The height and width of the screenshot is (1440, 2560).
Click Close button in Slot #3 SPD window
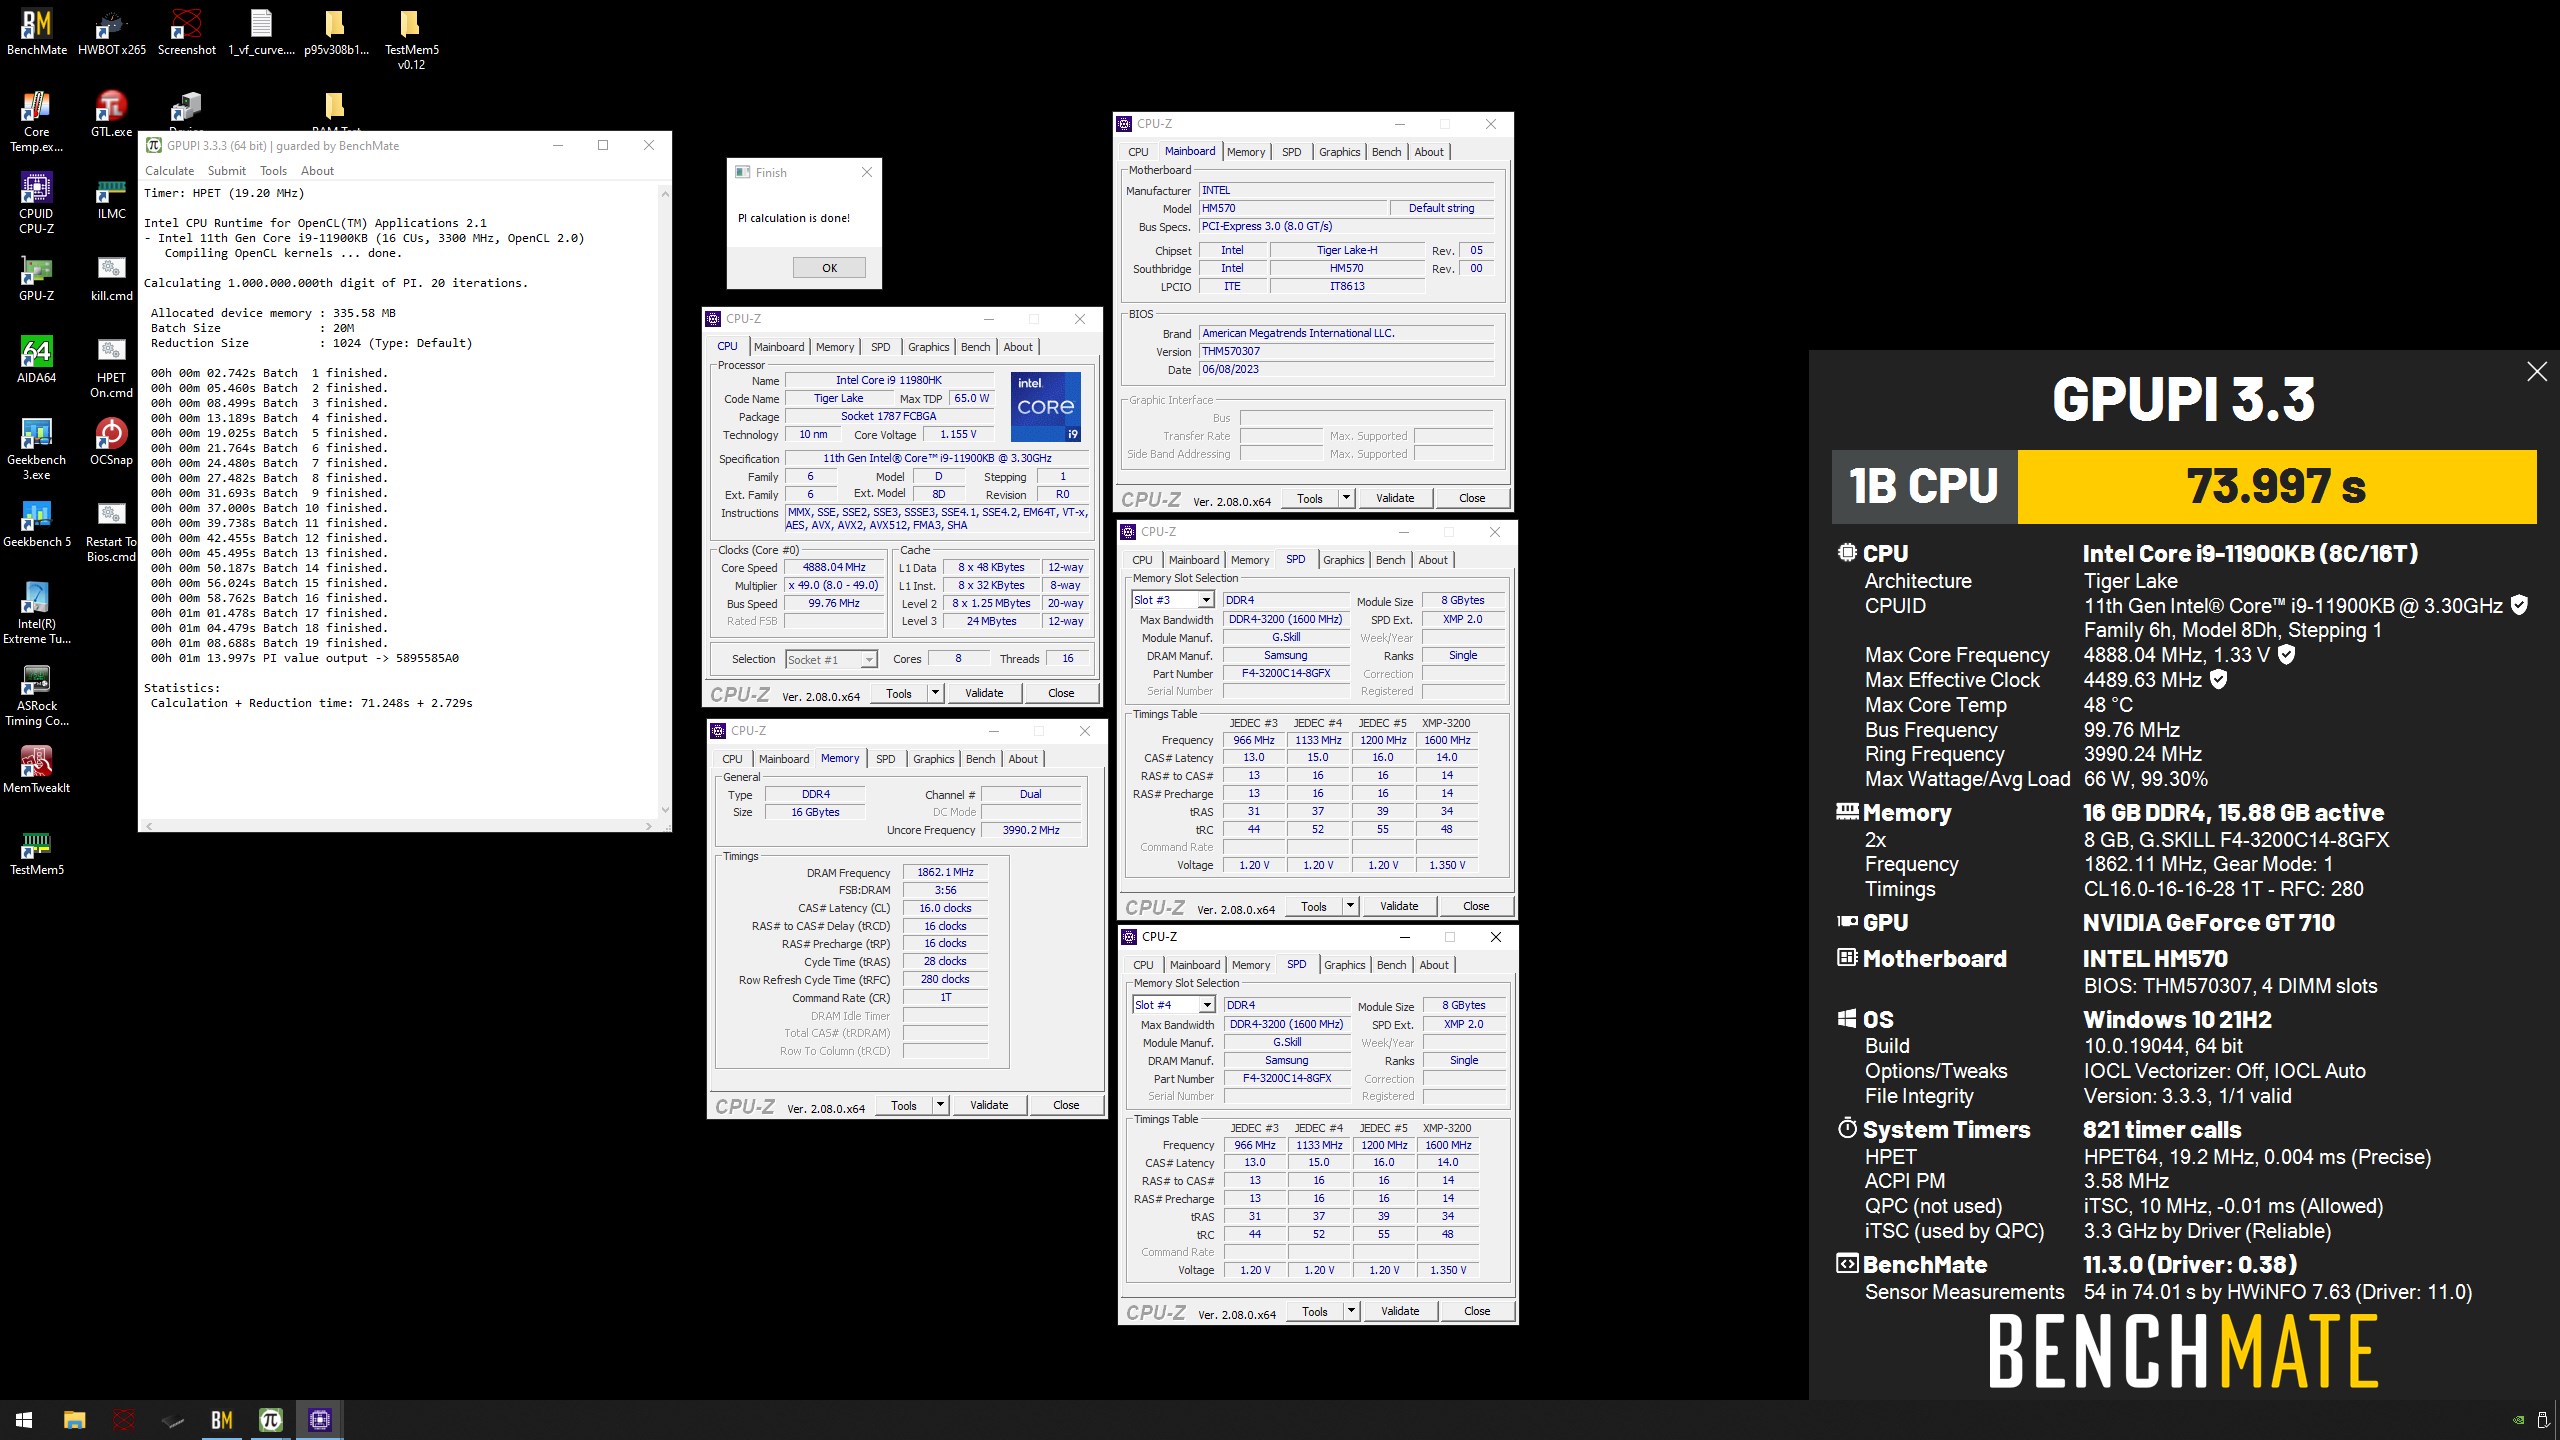[1476, 906]
